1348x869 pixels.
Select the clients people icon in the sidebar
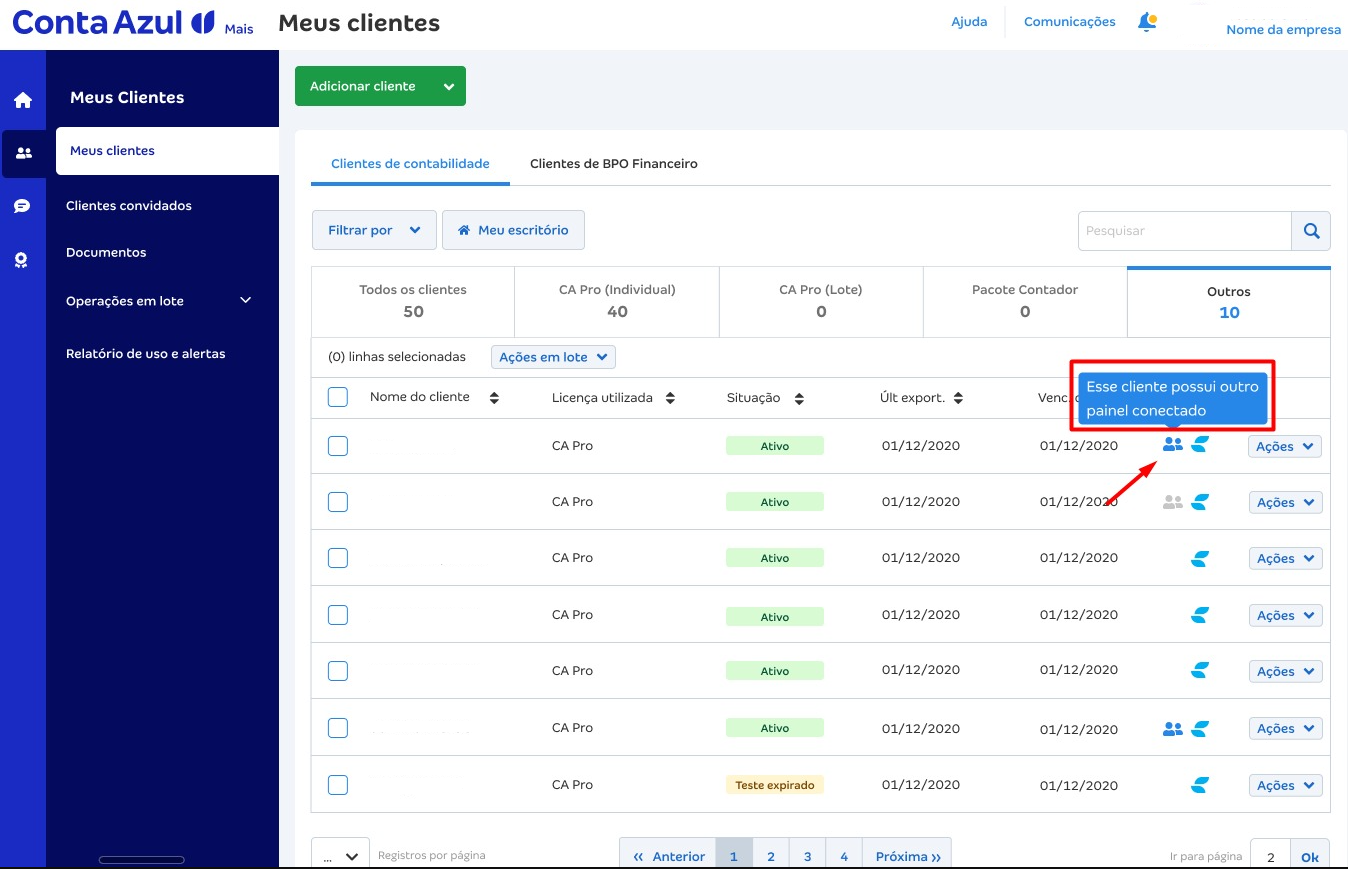coord(23,153)
